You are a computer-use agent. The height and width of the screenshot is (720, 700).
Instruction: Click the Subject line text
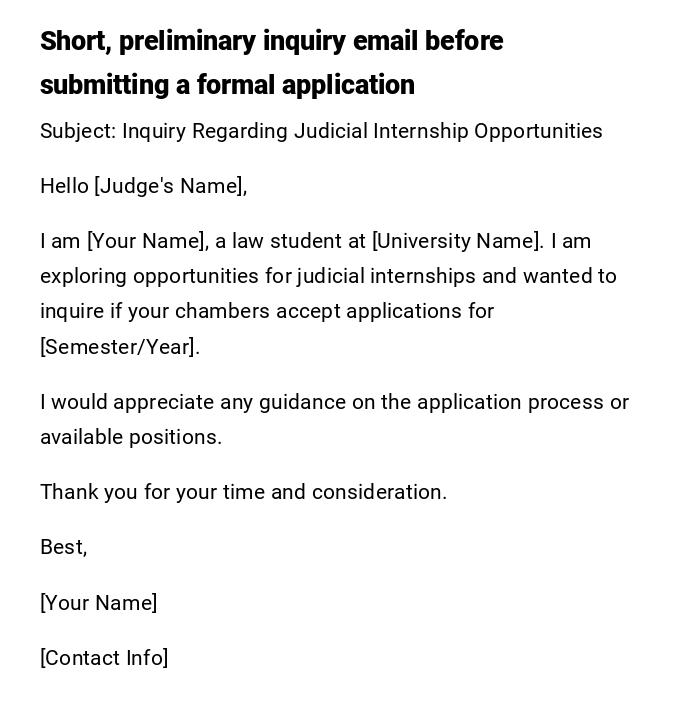pyautogui.click(x=321, y=131)
